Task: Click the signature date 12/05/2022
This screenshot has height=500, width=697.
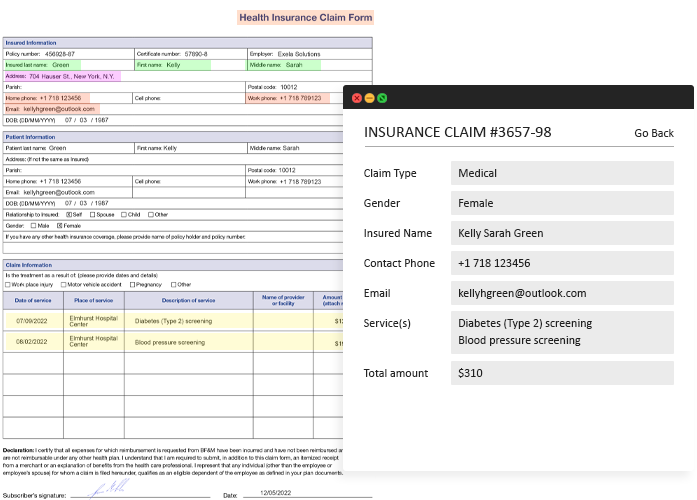Action: pos(275,492)
